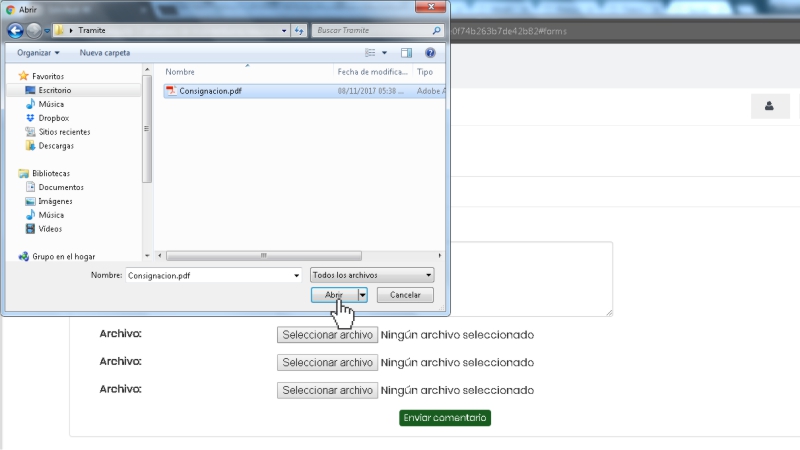Click the refresh folder icon
The width and height of the screenshot is (800, 450).
click(x=301, y=30)
